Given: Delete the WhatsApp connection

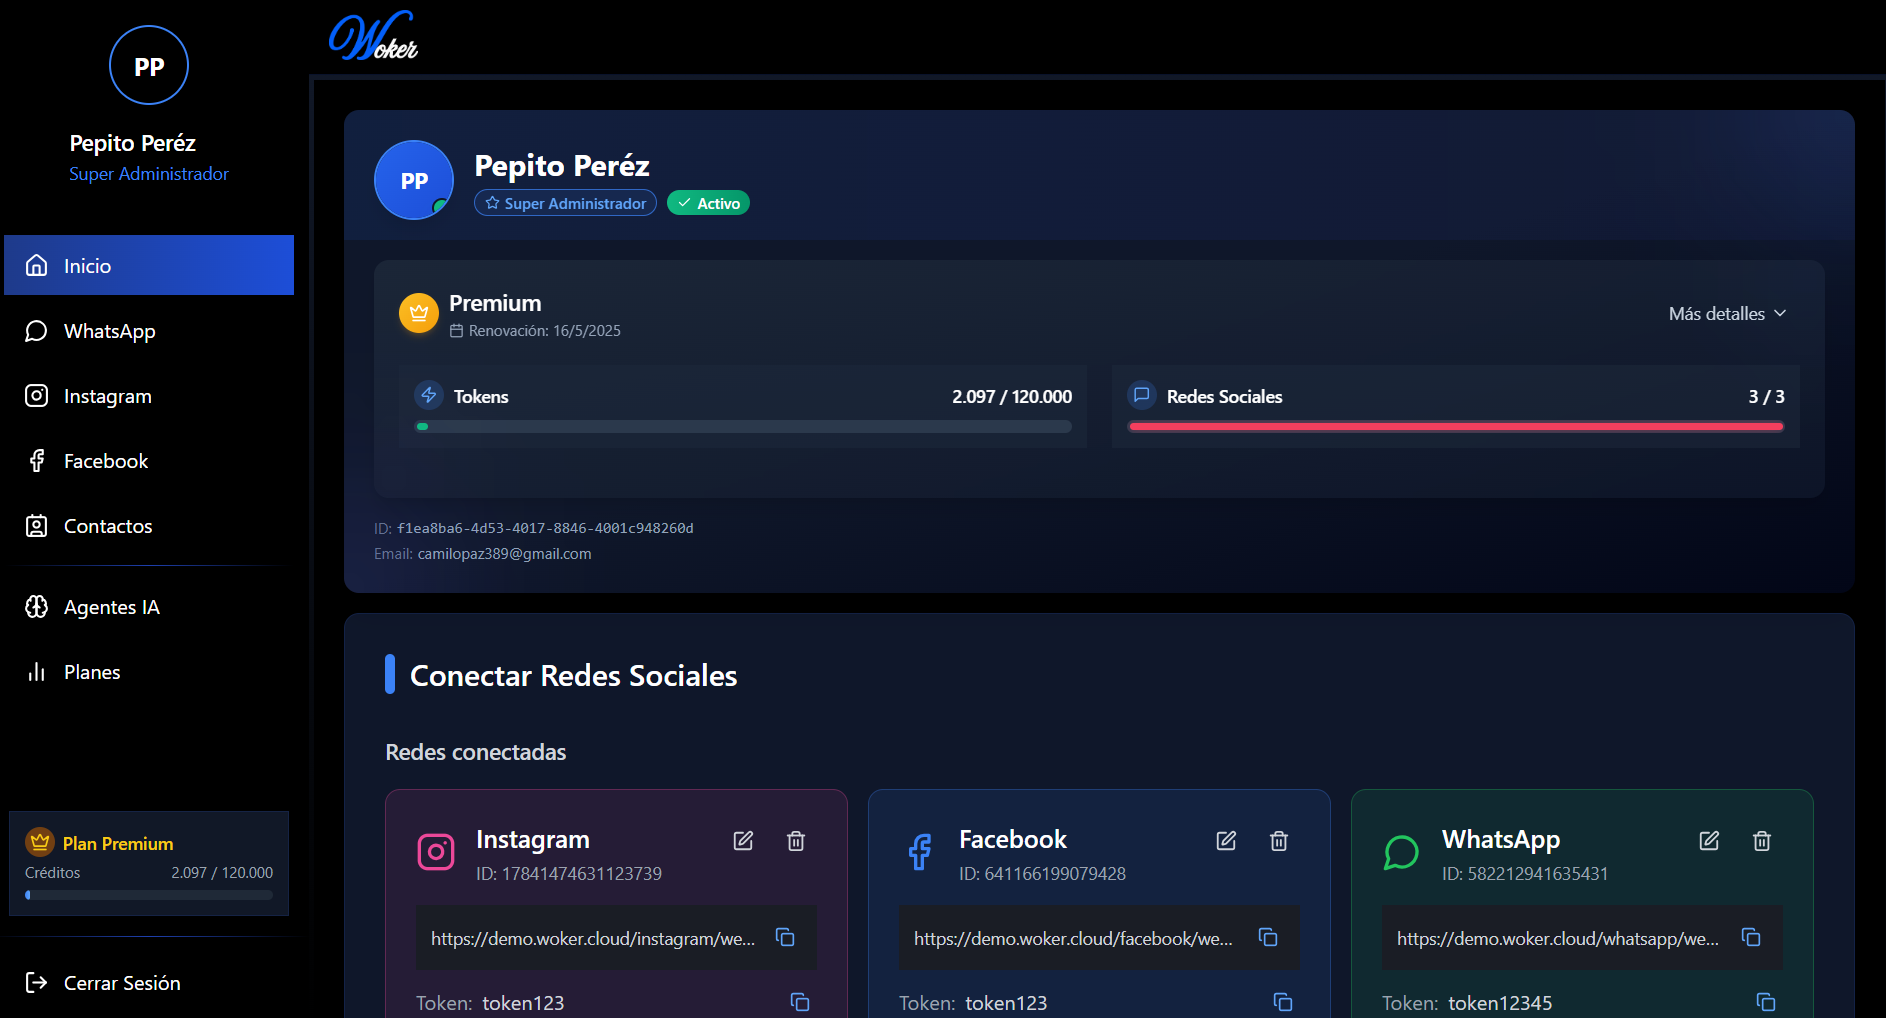Looking at the screenshot, I should tap(1761, 840).
